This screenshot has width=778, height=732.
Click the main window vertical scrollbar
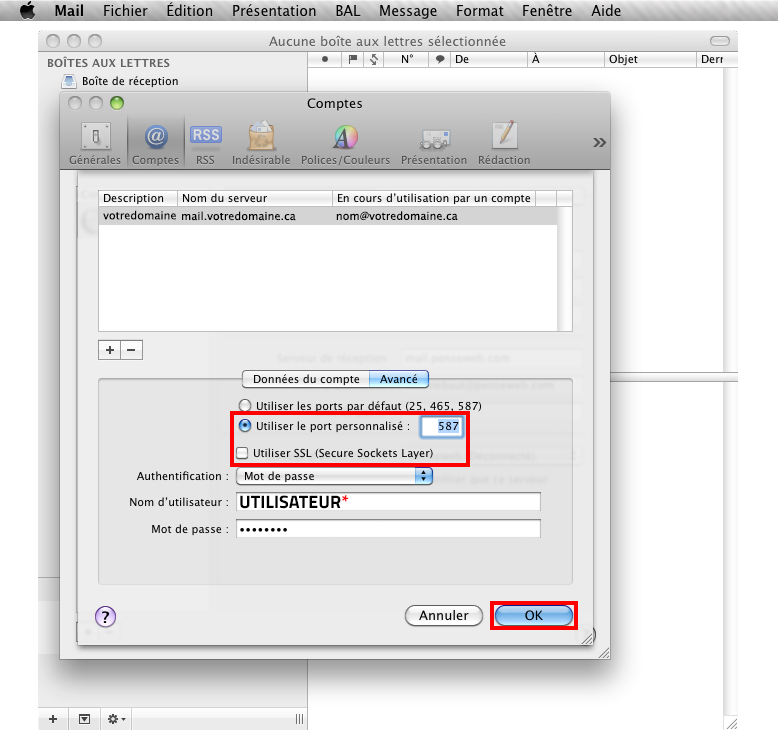coord(730,218)
